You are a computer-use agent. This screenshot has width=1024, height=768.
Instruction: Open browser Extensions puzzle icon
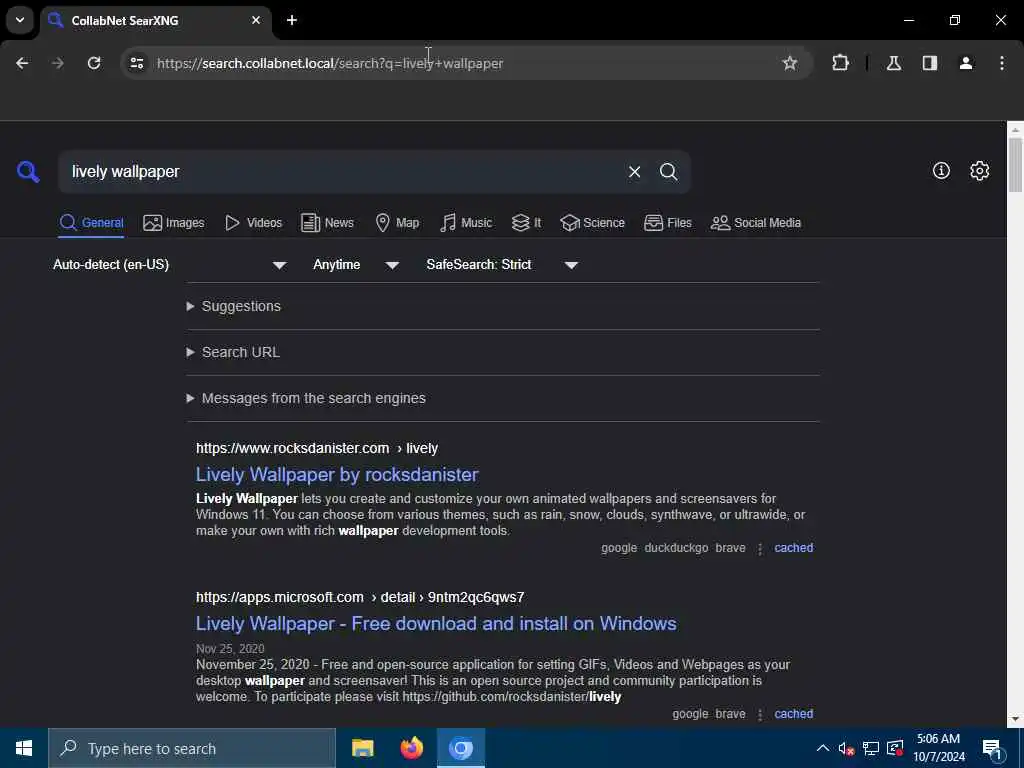[840, 63]
